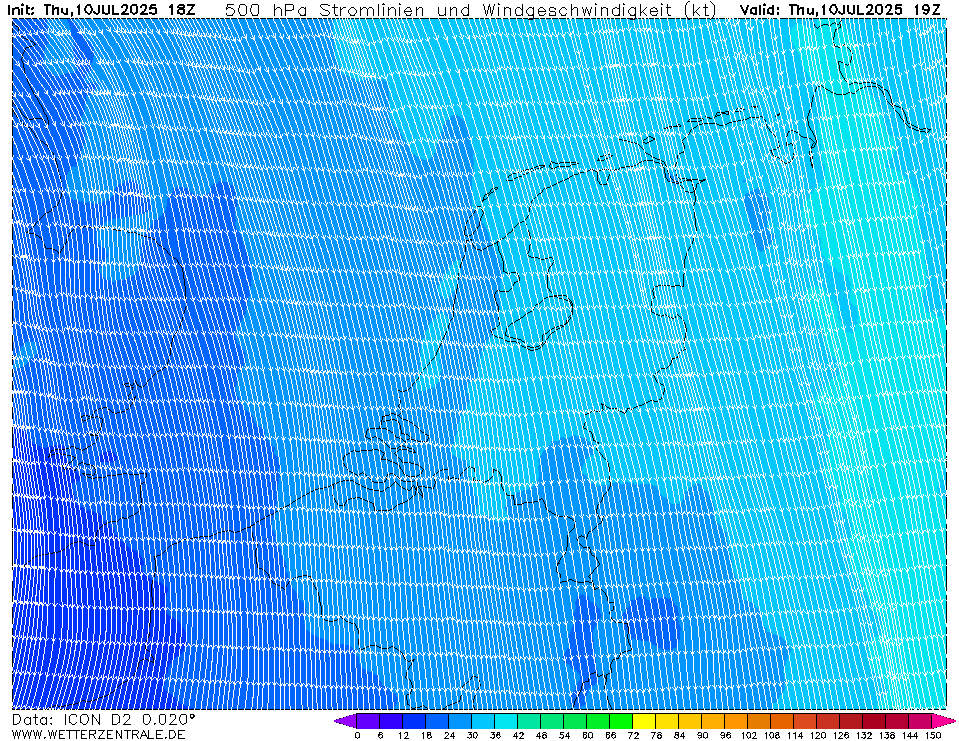Click the scale label 102
The image size is (959, 741).
749,735
